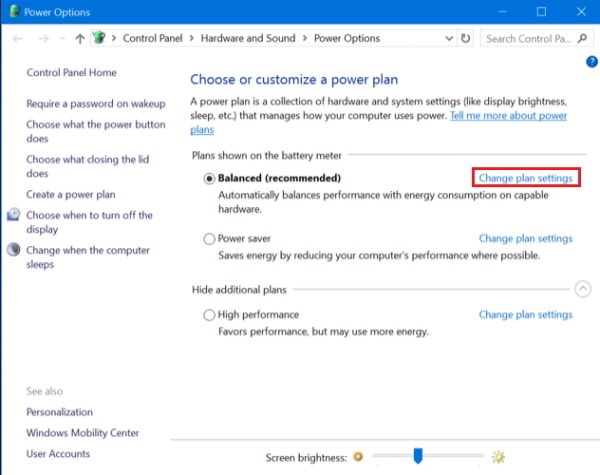
Task: Expand the chevron after Control Panel breadcrumb
Action: [191, 38]
